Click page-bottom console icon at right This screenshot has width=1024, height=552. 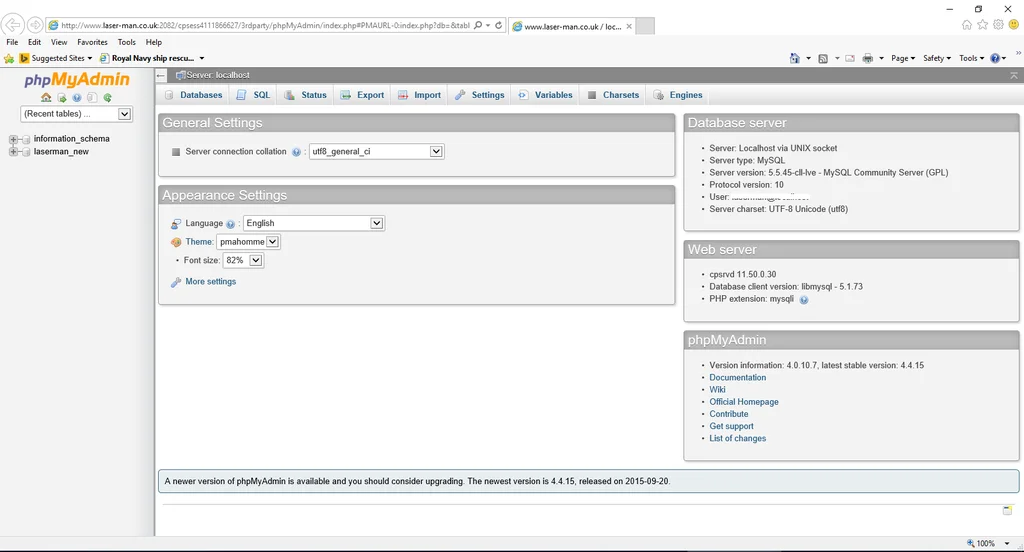point(1007,510)
